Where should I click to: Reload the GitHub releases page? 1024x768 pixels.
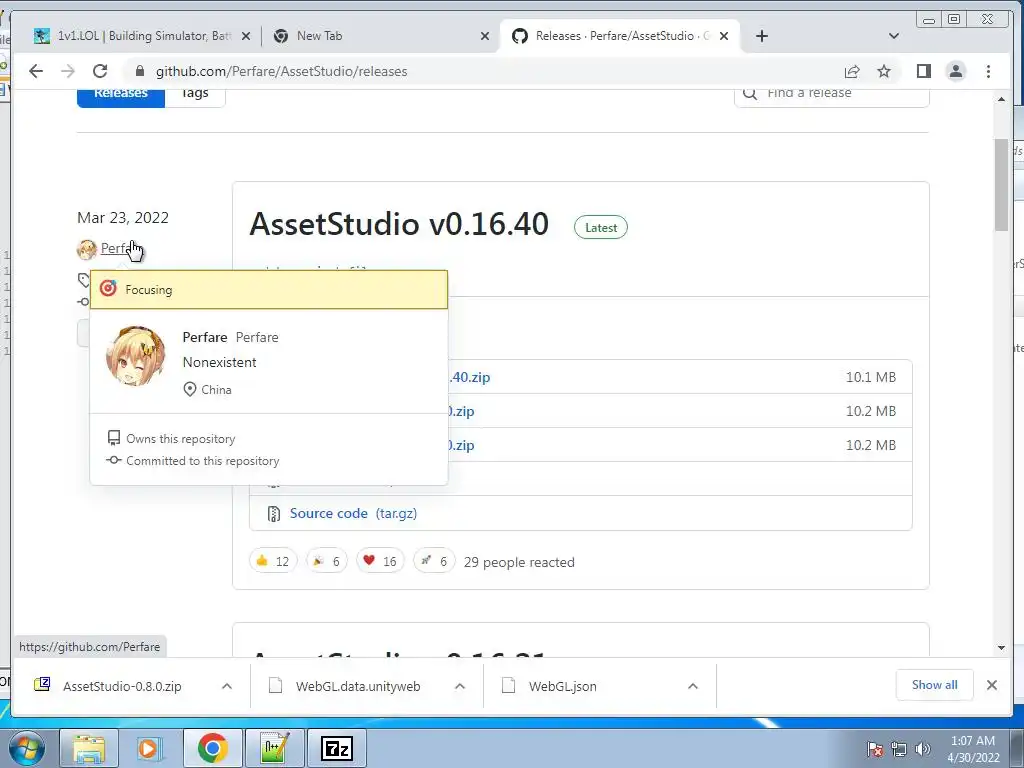click(100, 71)
